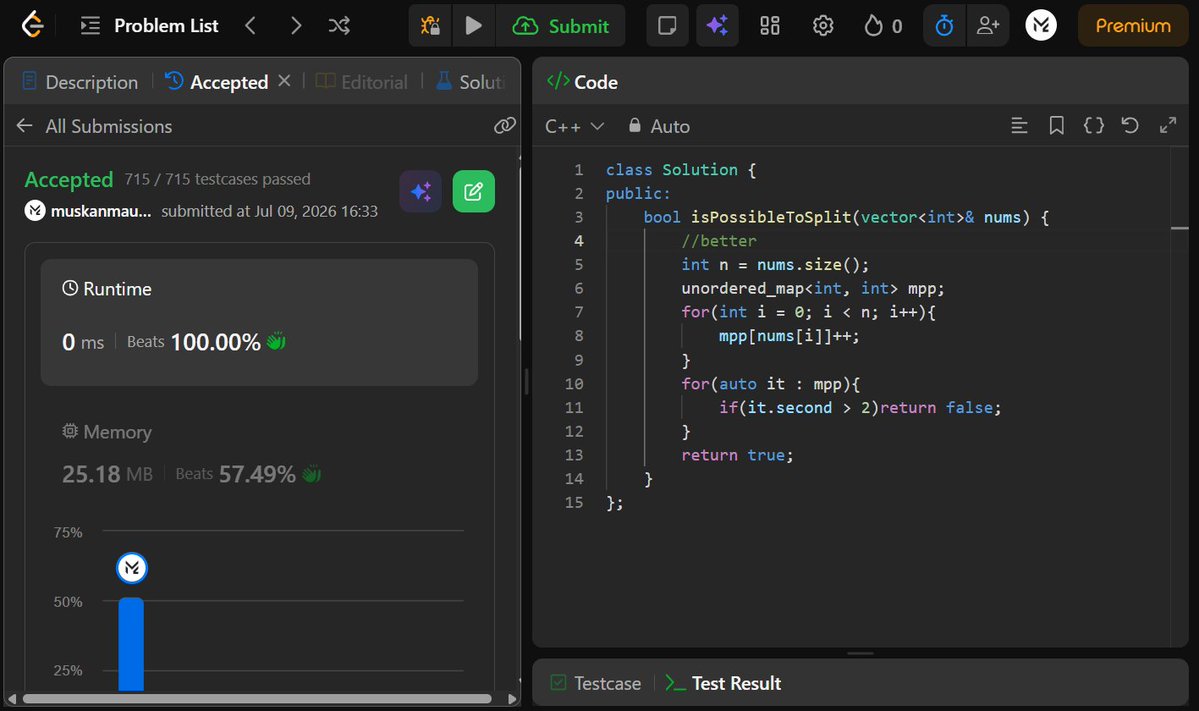Go to the next problem arrow
Screen dimensions: 1199x711
(x=296, y=26)
